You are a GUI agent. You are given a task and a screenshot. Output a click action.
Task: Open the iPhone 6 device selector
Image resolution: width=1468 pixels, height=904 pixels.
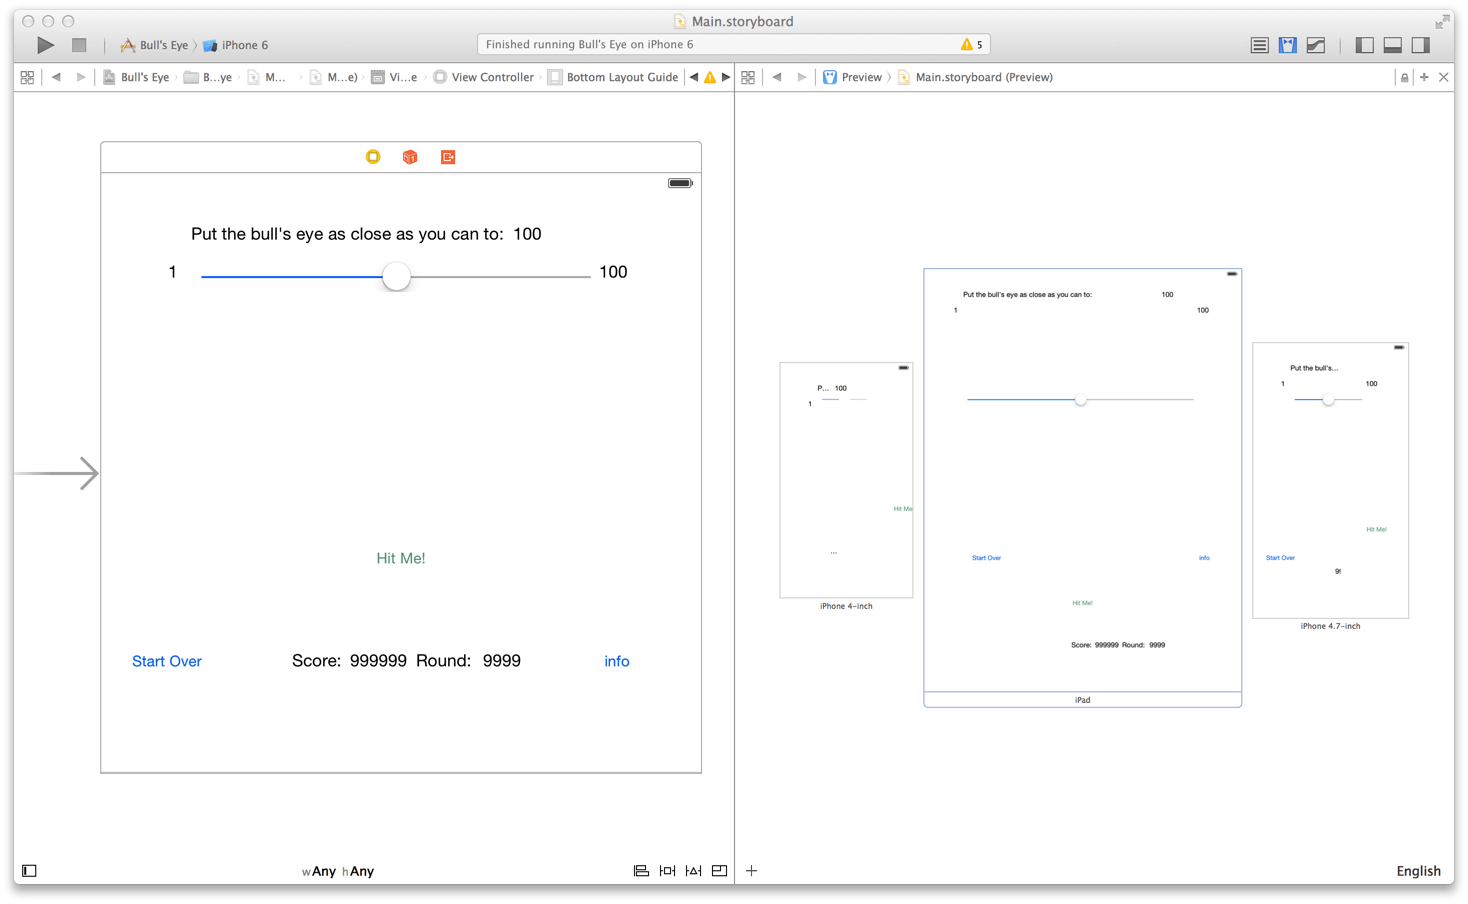236,45
